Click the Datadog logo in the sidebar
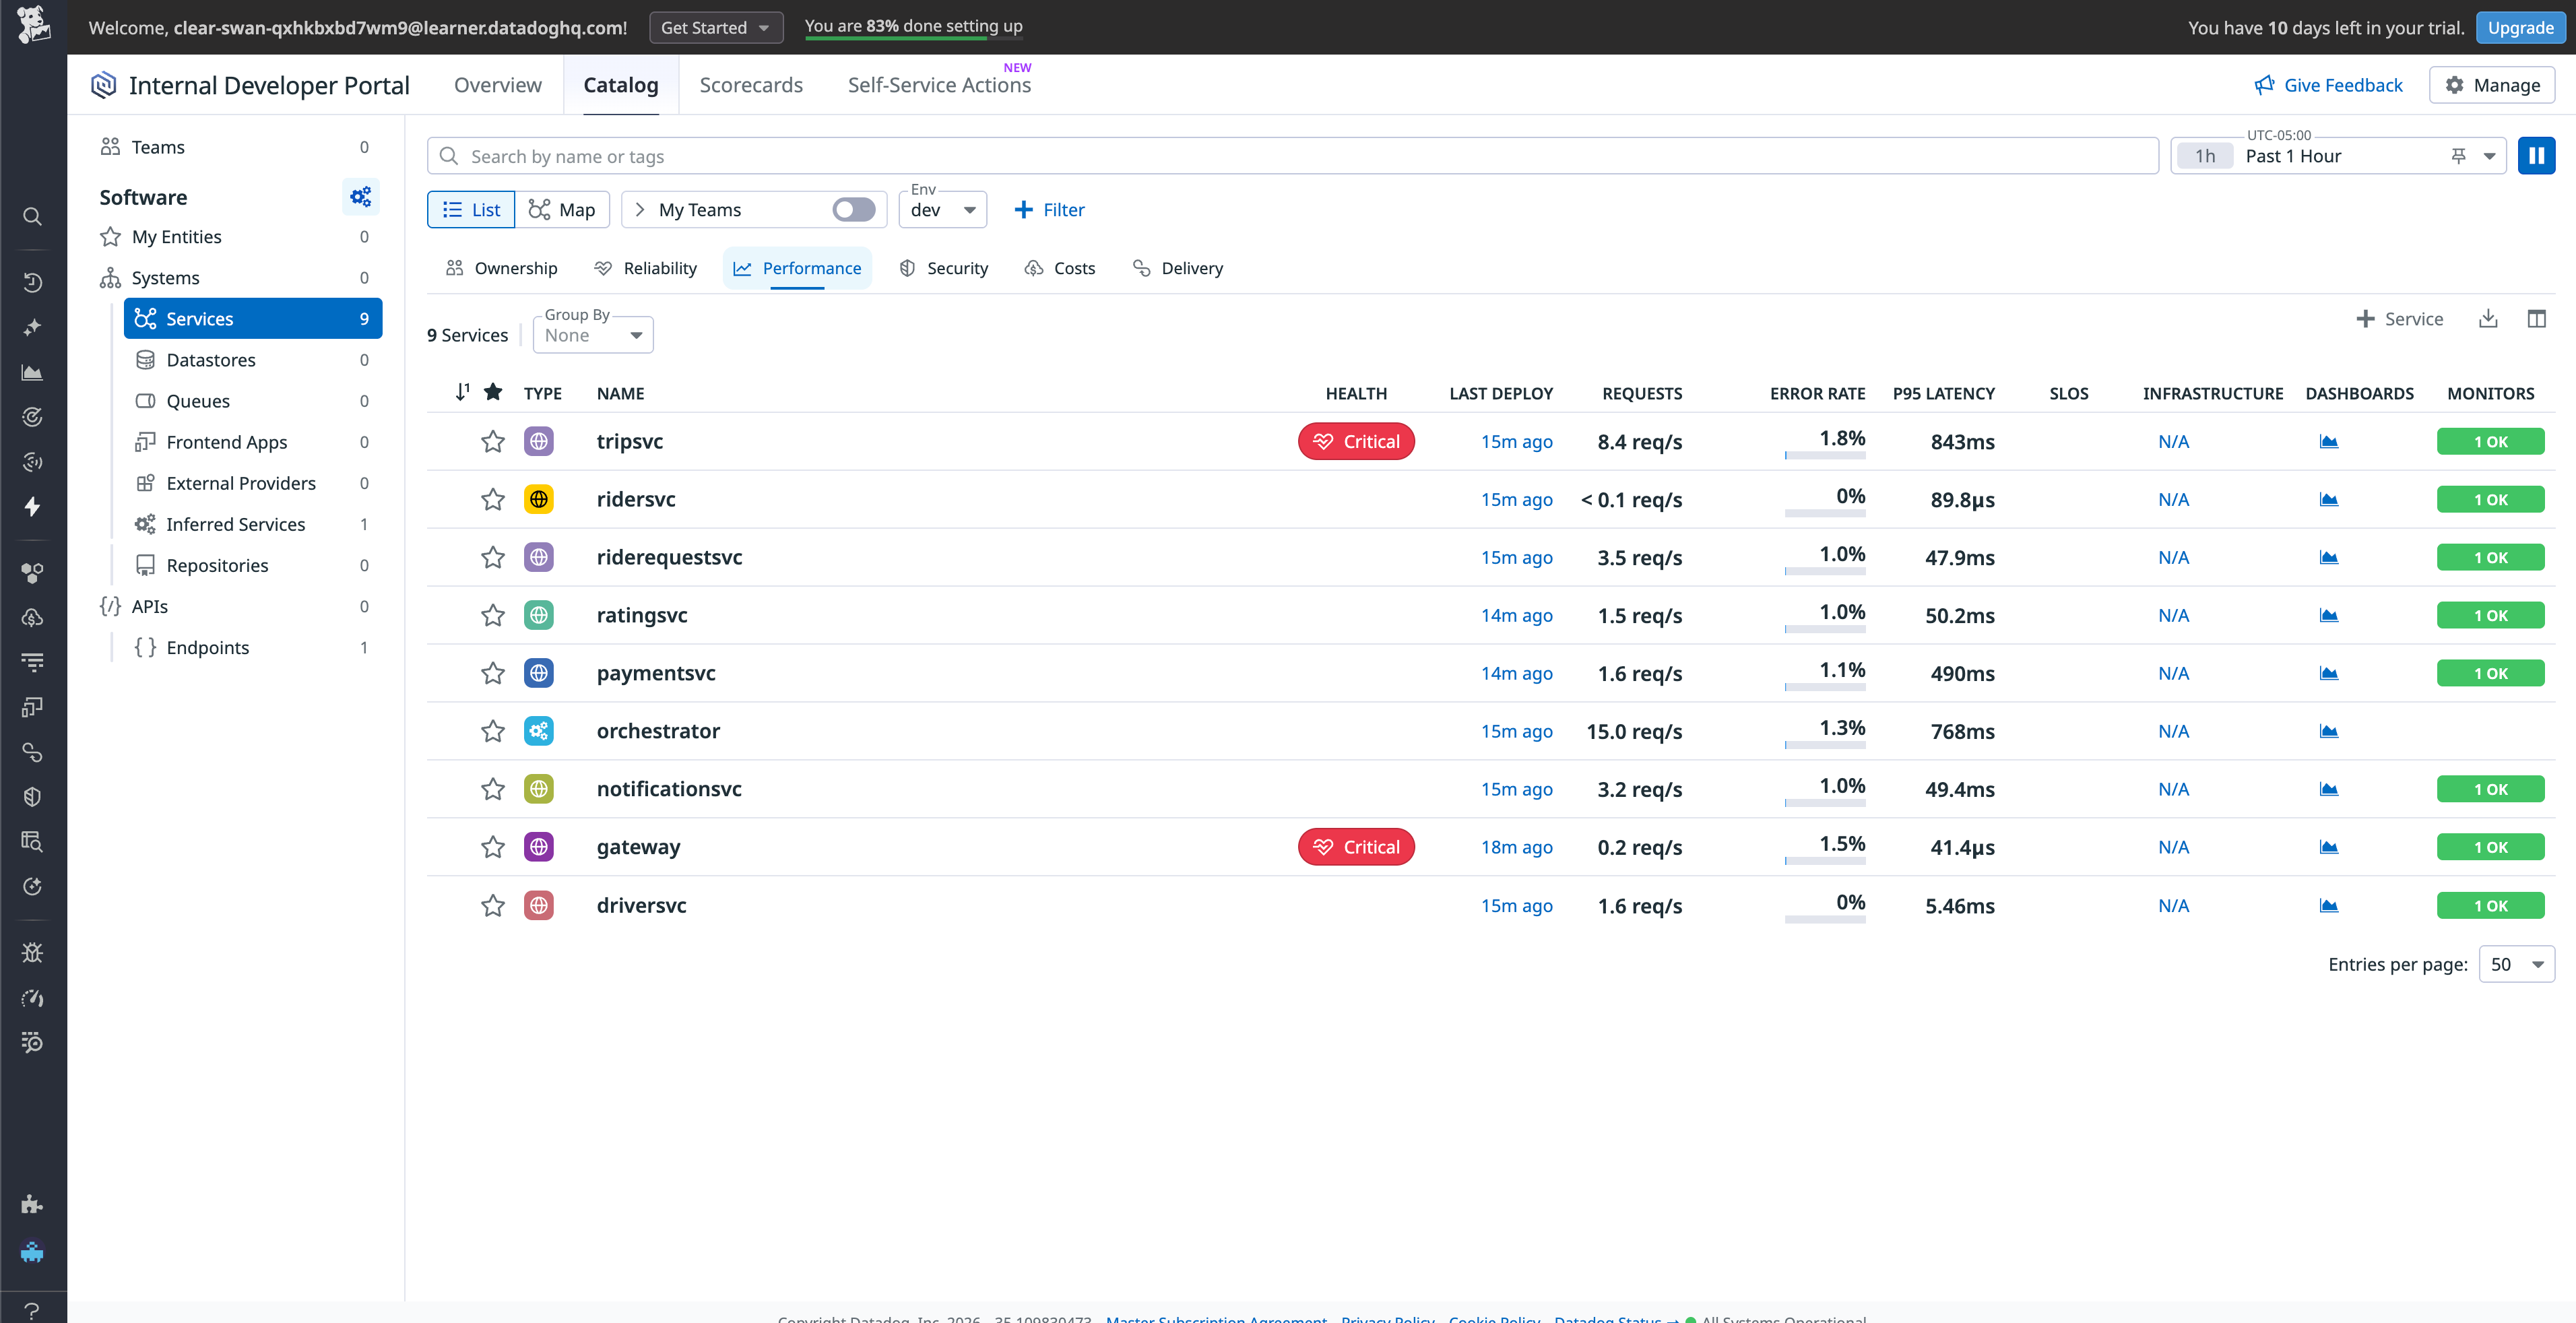Image resolution: width=2576 pixels, height=1323 pixels. point(33,26)
